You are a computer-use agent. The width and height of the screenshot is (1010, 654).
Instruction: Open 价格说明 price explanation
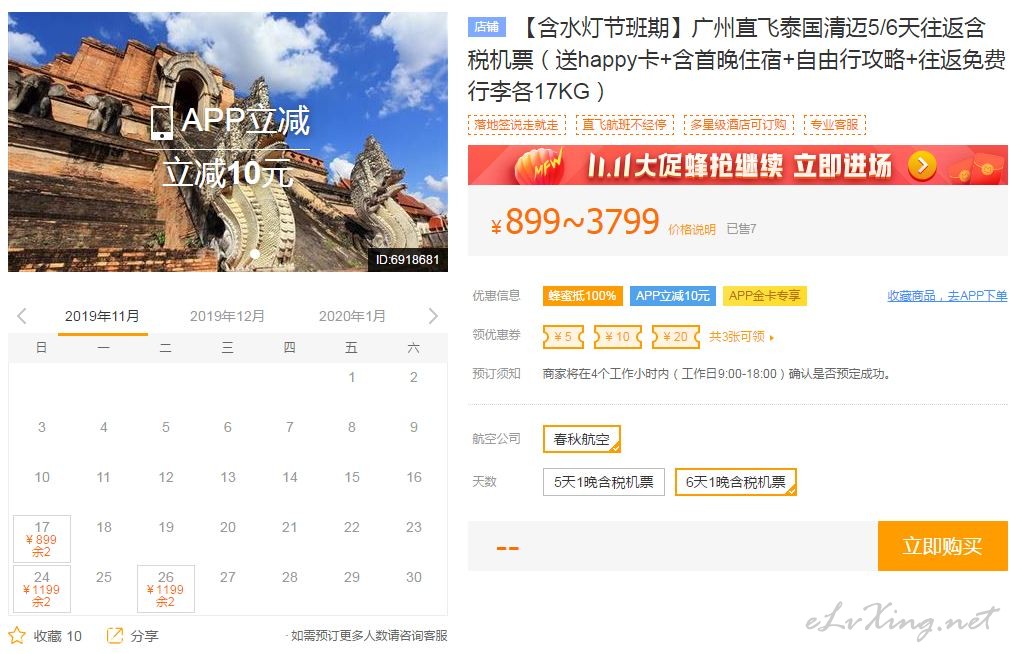click(x=692, y=229)
